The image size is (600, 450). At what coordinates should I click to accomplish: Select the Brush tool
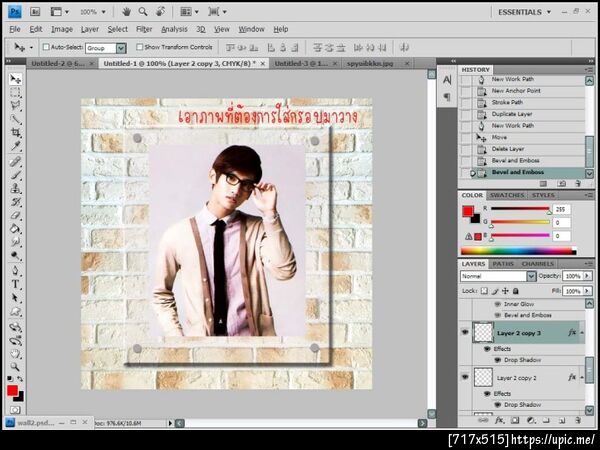[15, 175]
